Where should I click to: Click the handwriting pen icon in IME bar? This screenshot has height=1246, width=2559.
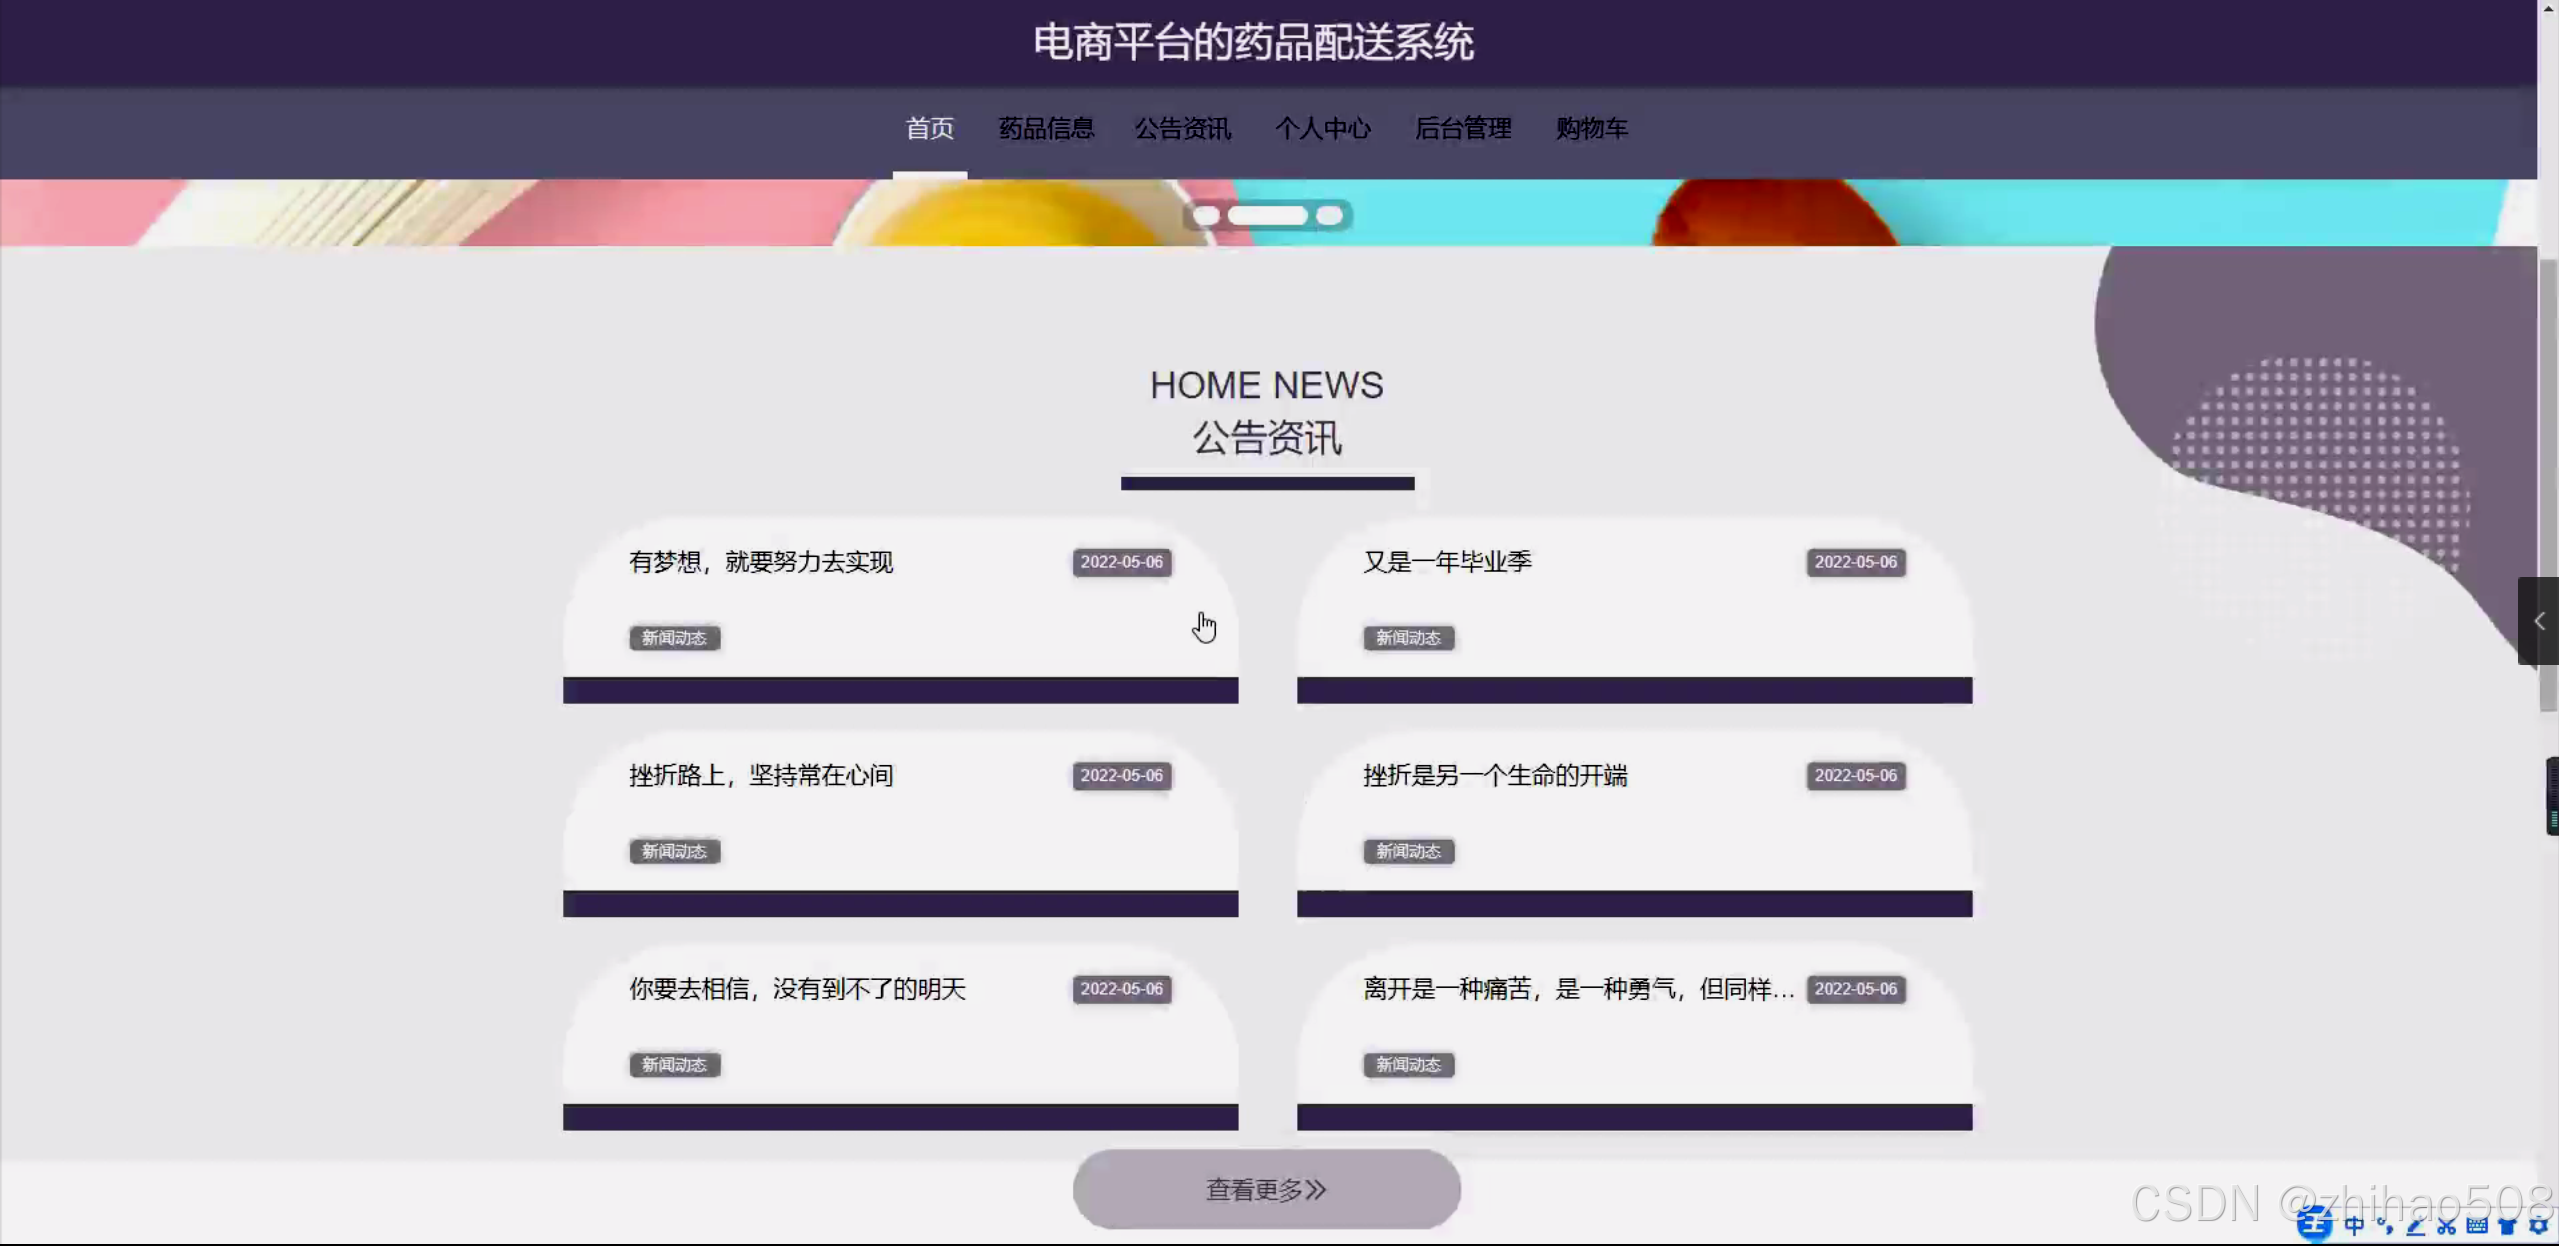click(2416, 1225)
